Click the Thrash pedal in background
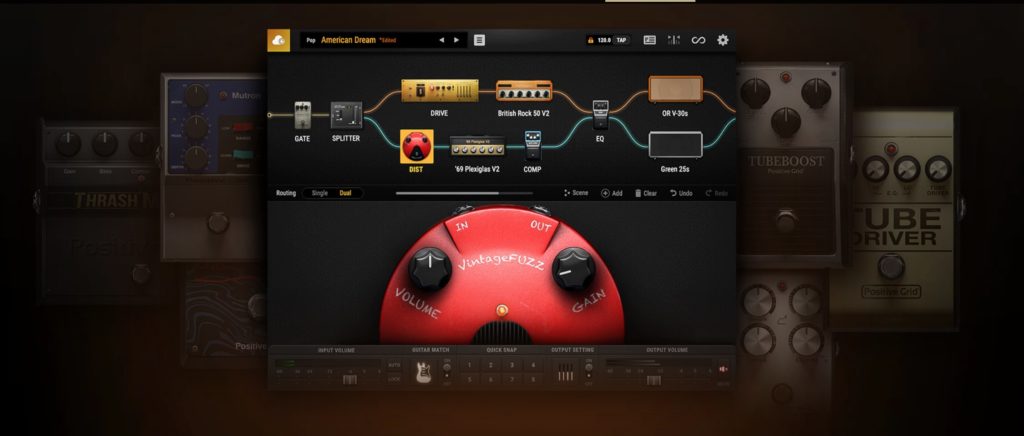 coord(103,209)
